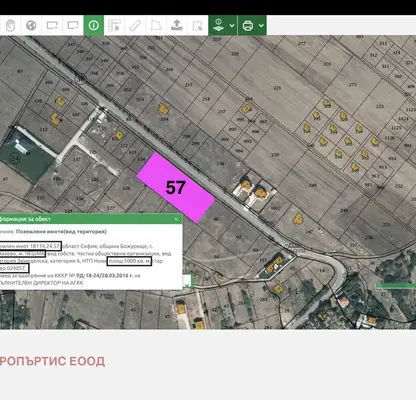Screen dimensions: 416x400
Task: Click parcel 275 on the map
Action: 353,85
